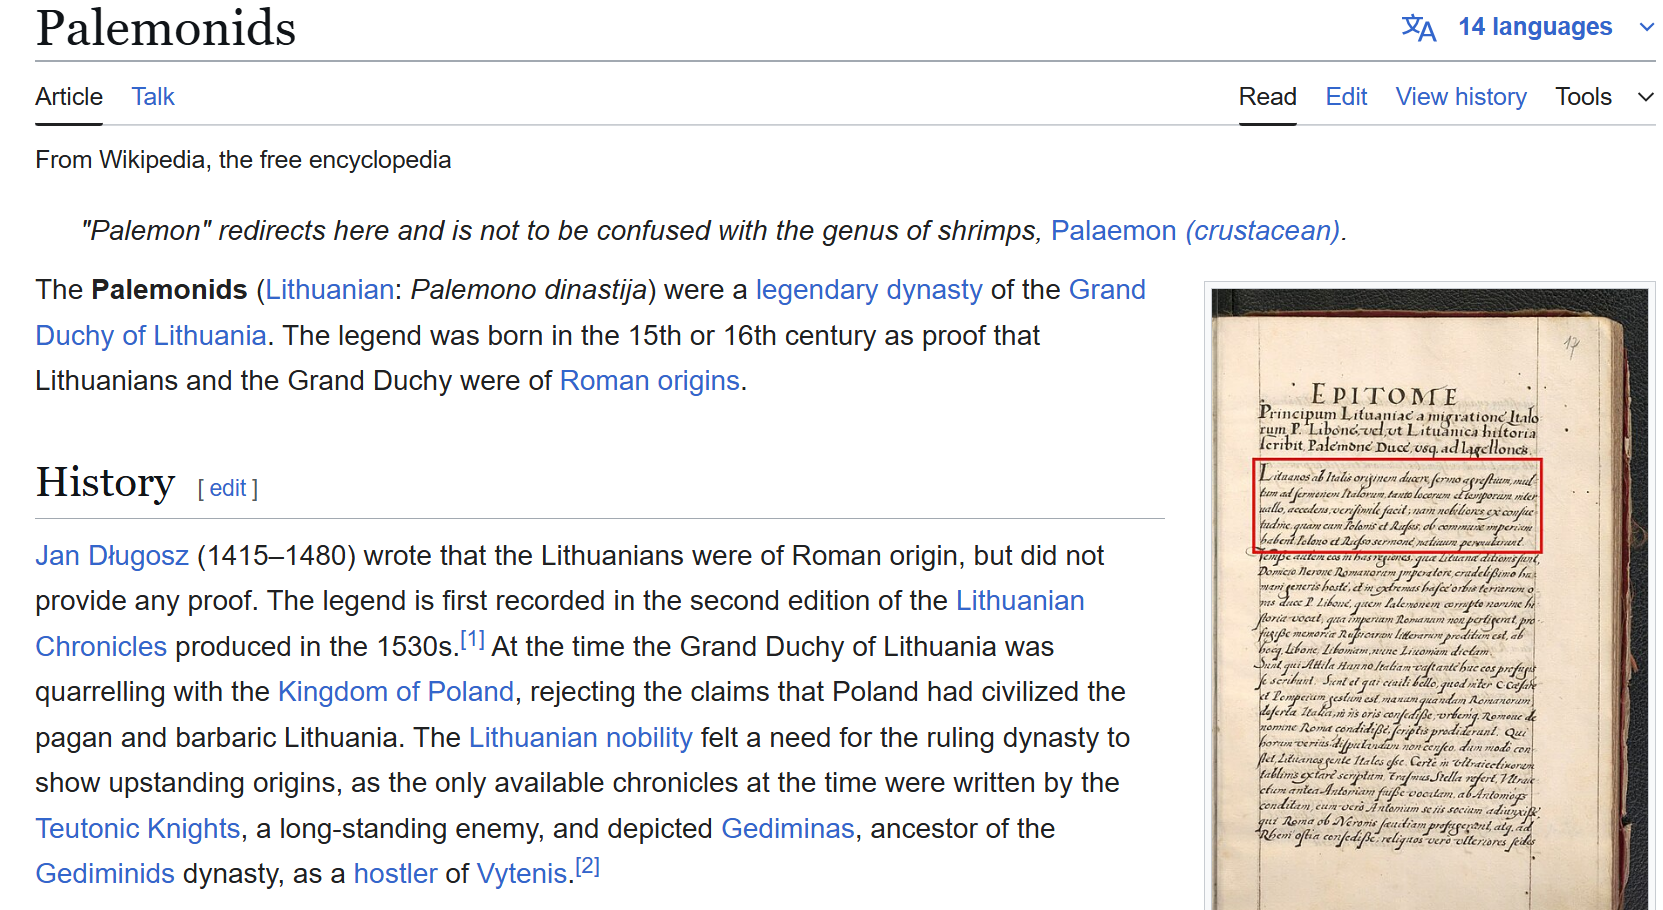
Task: Open the Kingdom of Poland link
Action: click(x=396, y=692)
